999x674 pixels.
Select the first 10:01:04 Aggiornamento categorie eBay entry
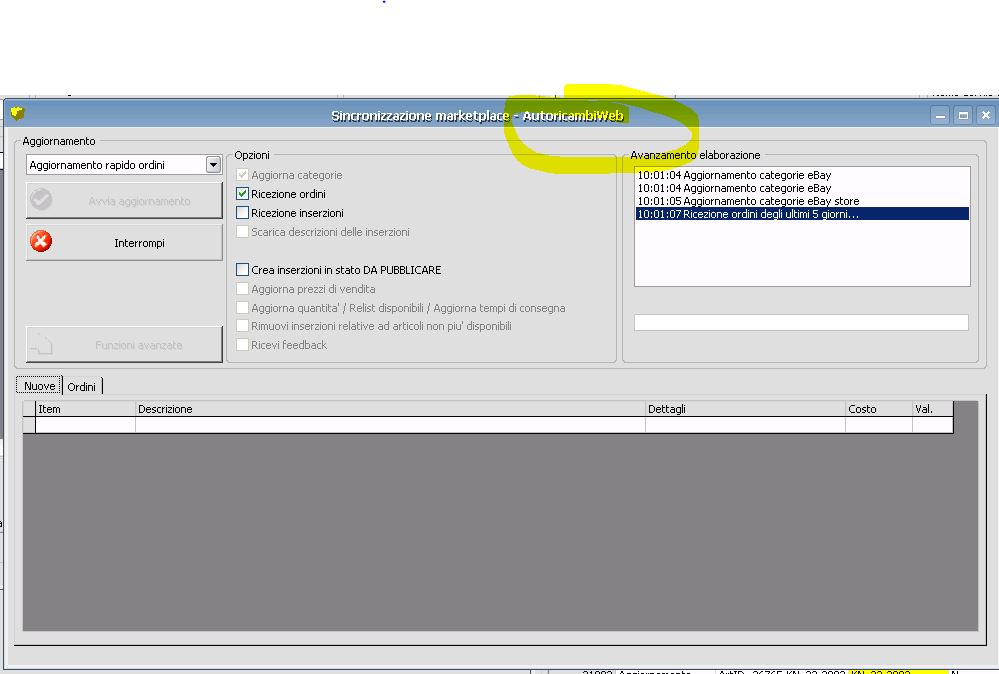[802, 175]
